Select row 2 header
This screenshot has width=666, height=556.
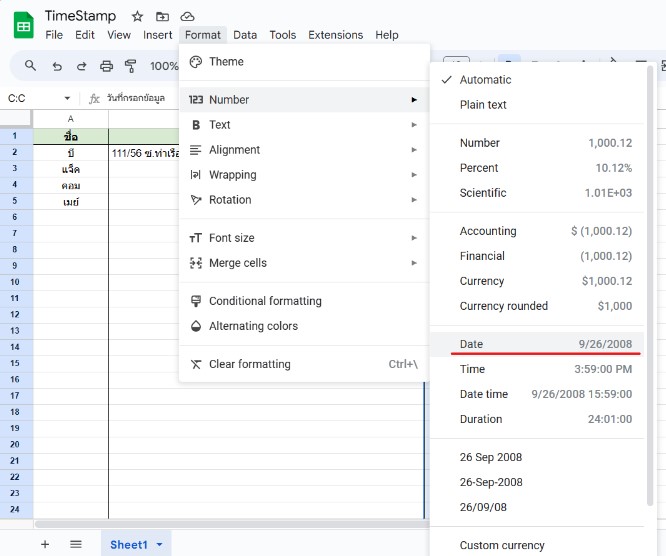point(15,152)
